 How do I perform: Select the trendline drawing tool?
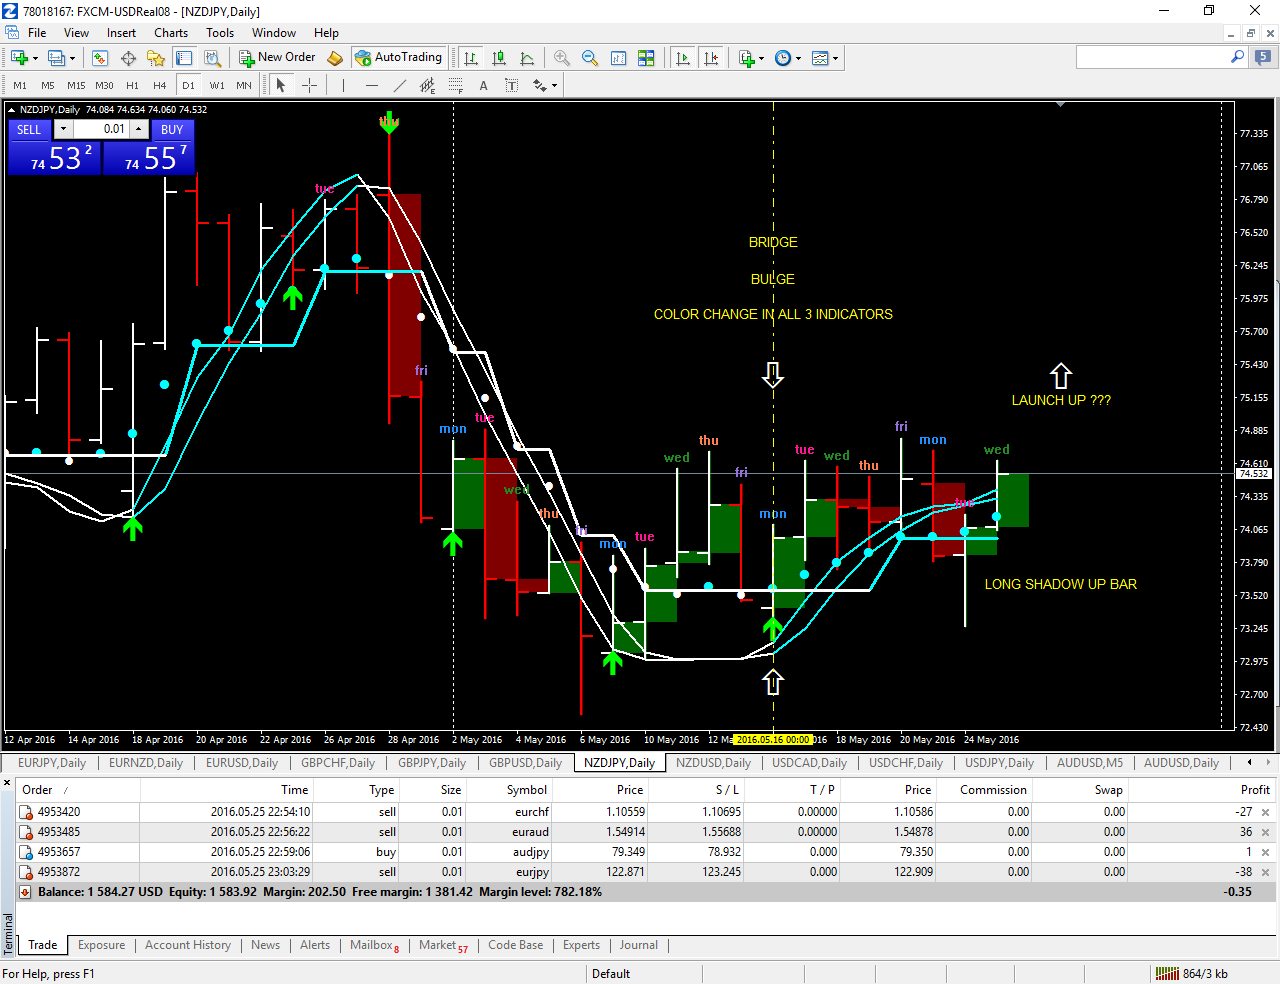[399, 85]
